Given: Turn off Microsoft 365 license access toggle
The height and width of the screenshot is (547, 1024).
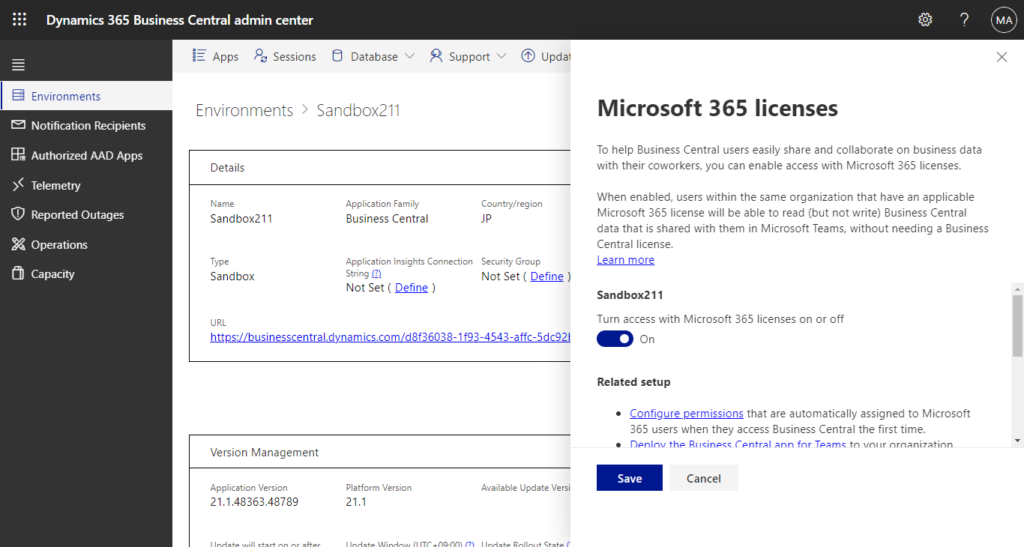Looking at the screenshot, I should tap(615, 339).
